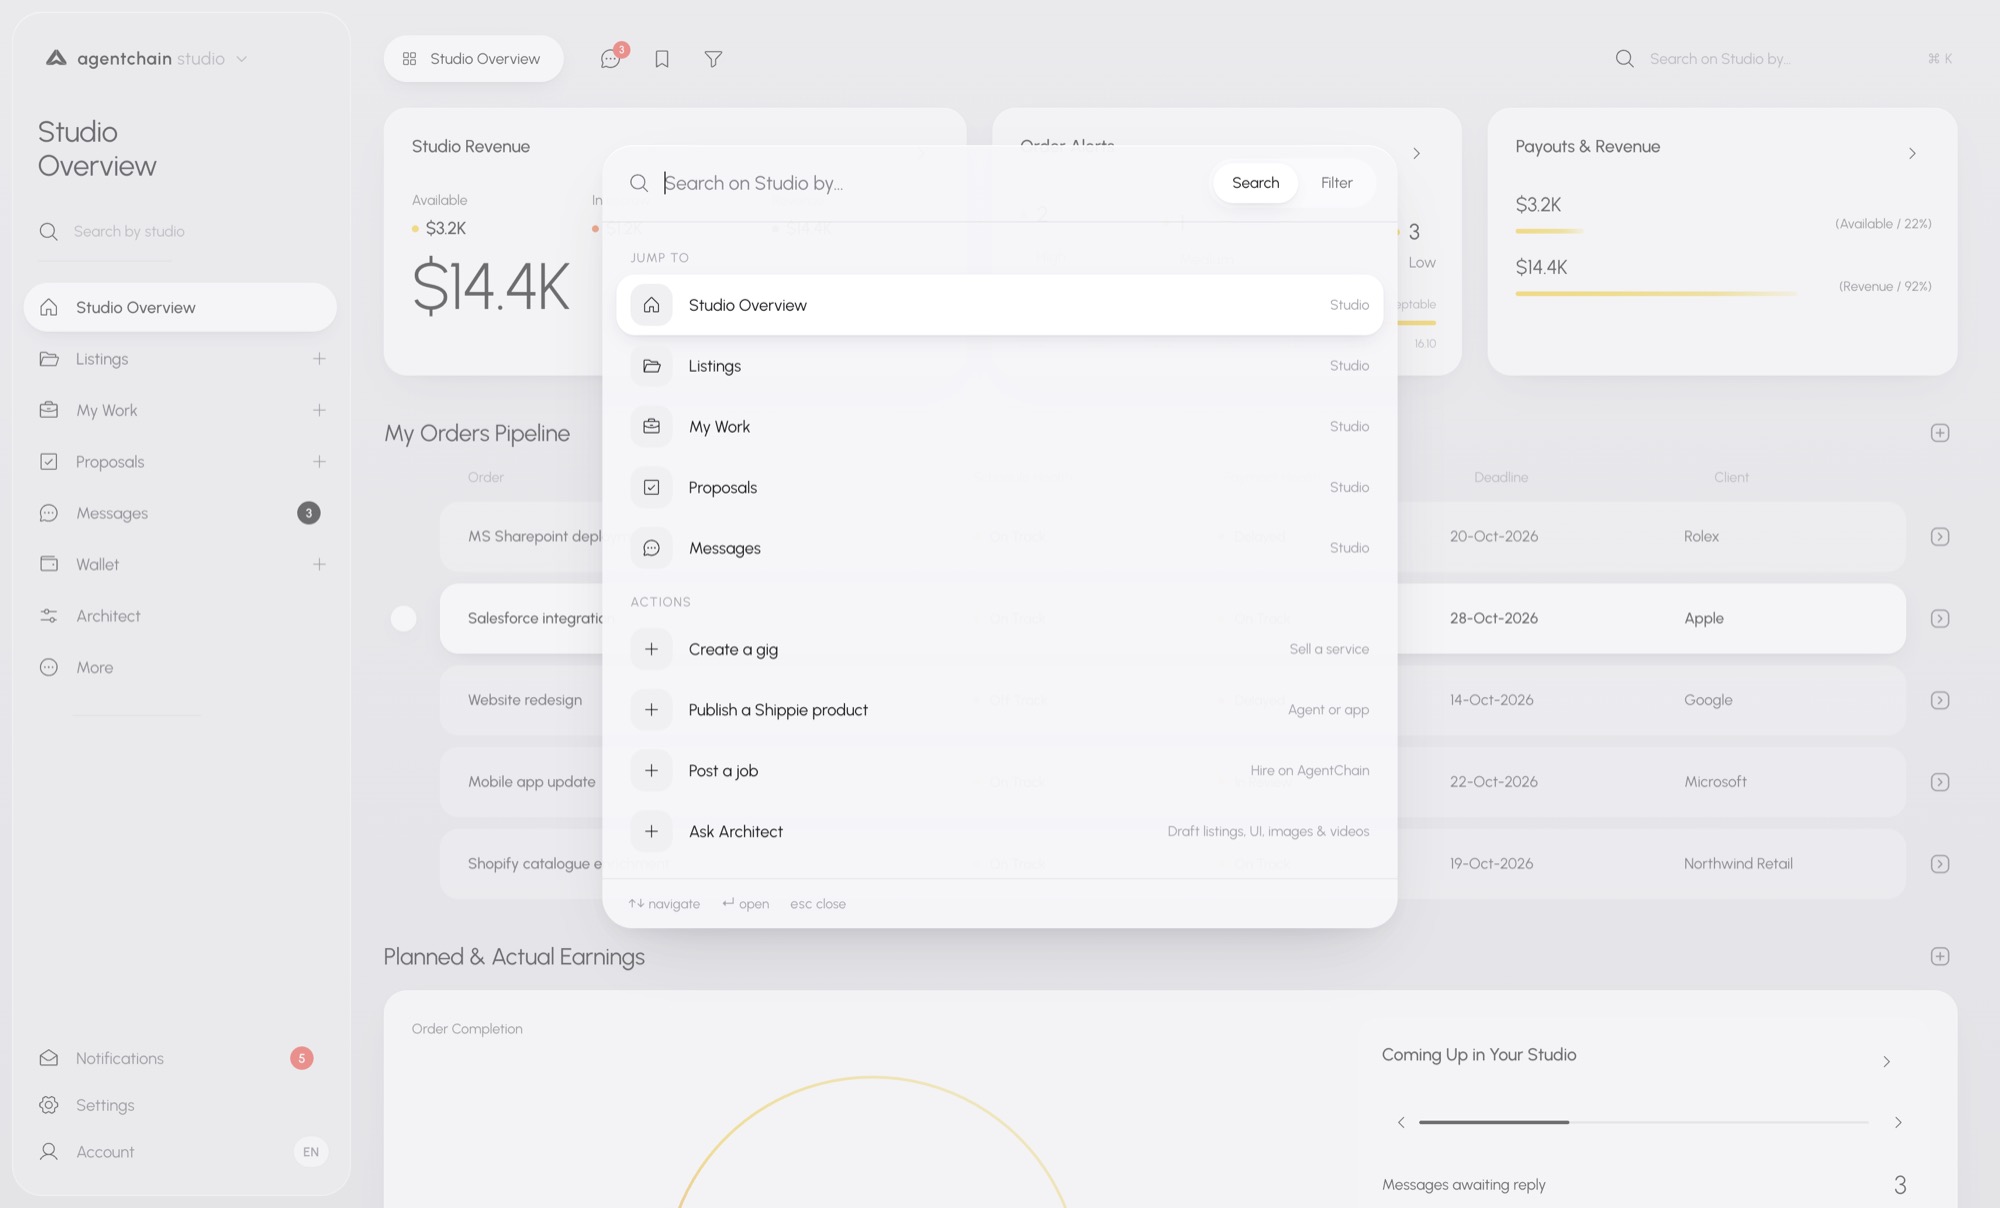
Task: Open the Rolex order row arrow icon
Action: click(1939, 537)
